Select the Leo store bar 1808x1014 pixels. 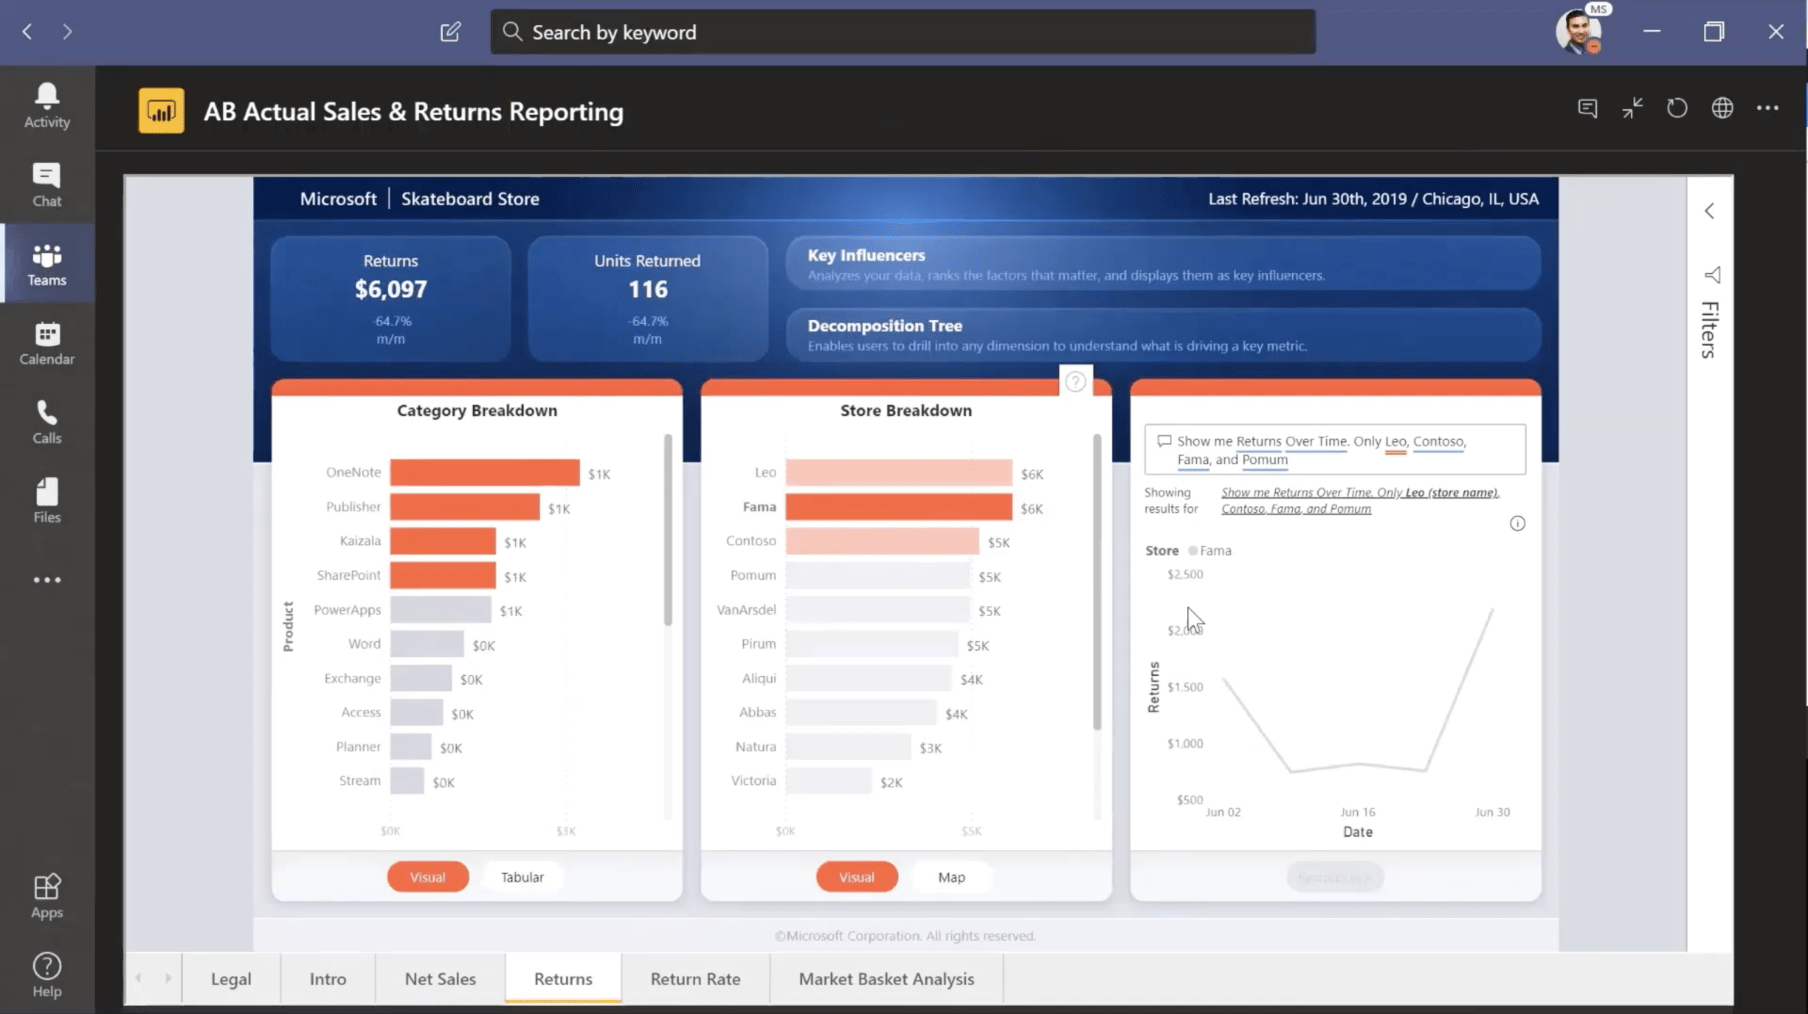click(899, 472)
